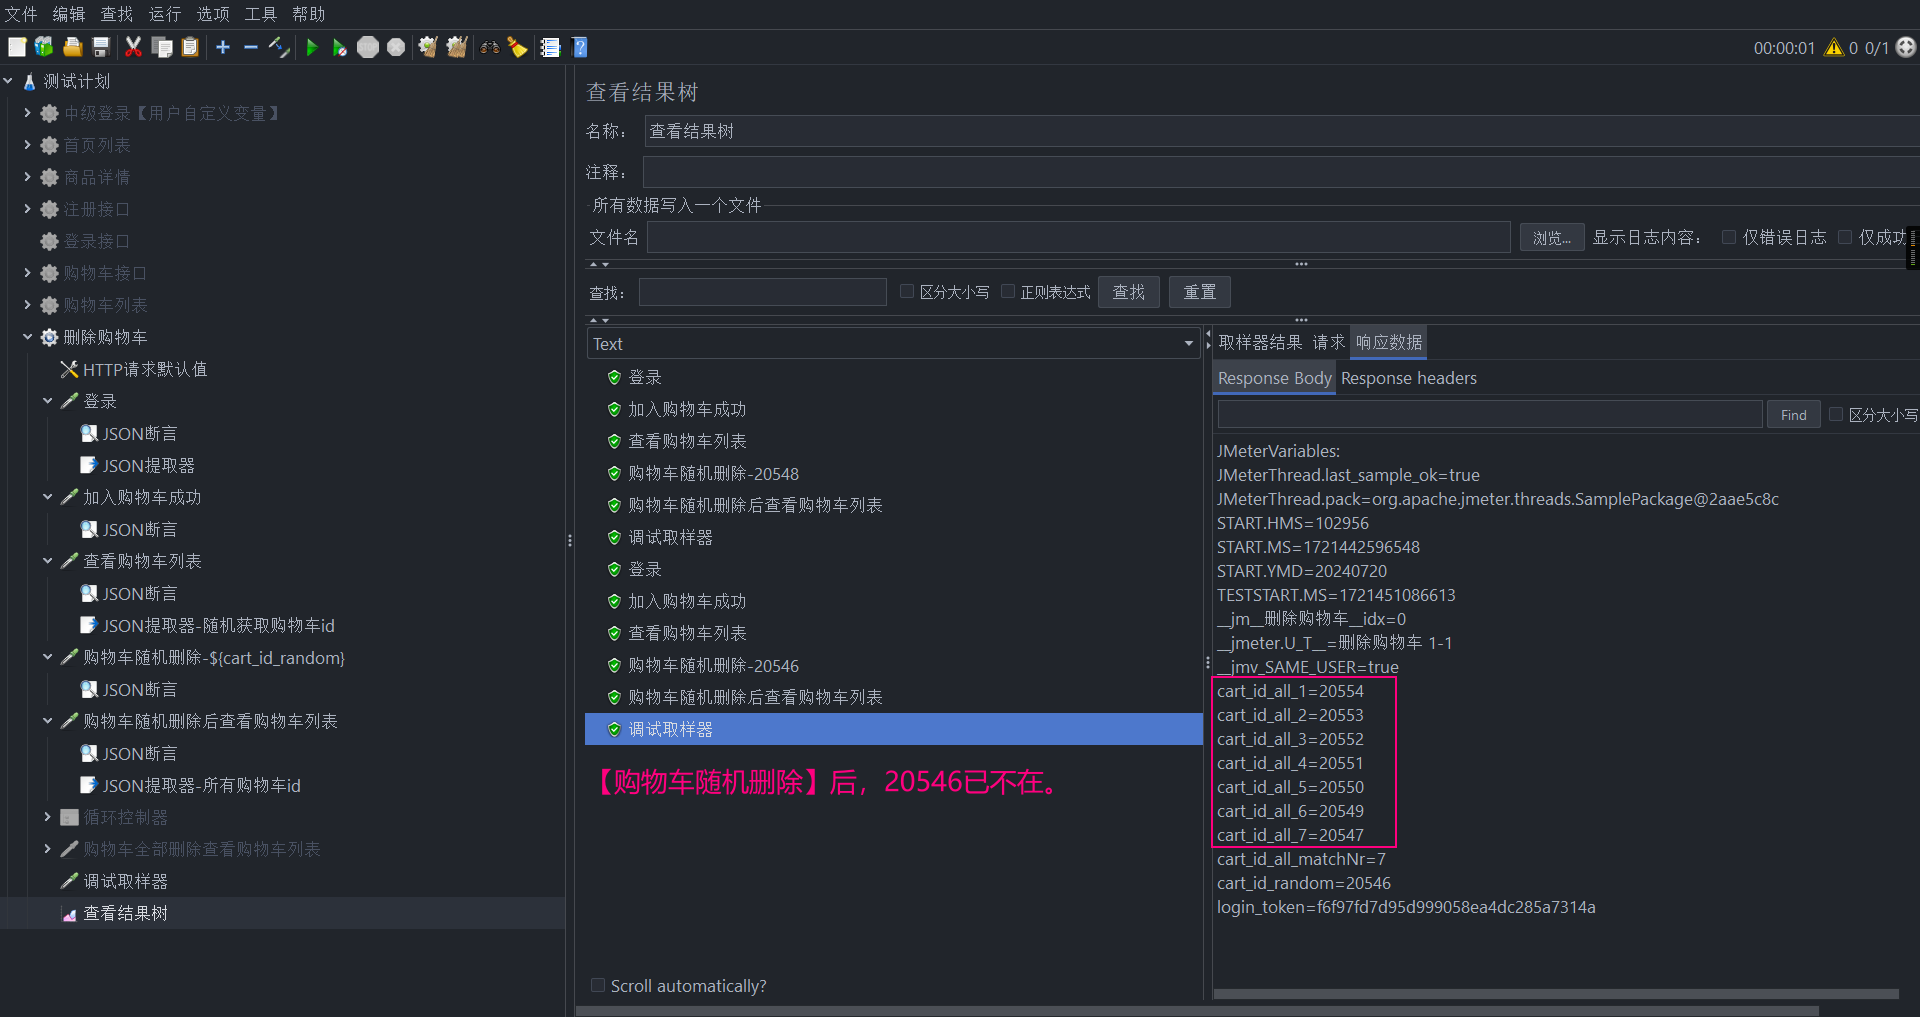Click the 浏览... button
This screenshot has height=1017, width=1920.
(x=1552, y=237)
